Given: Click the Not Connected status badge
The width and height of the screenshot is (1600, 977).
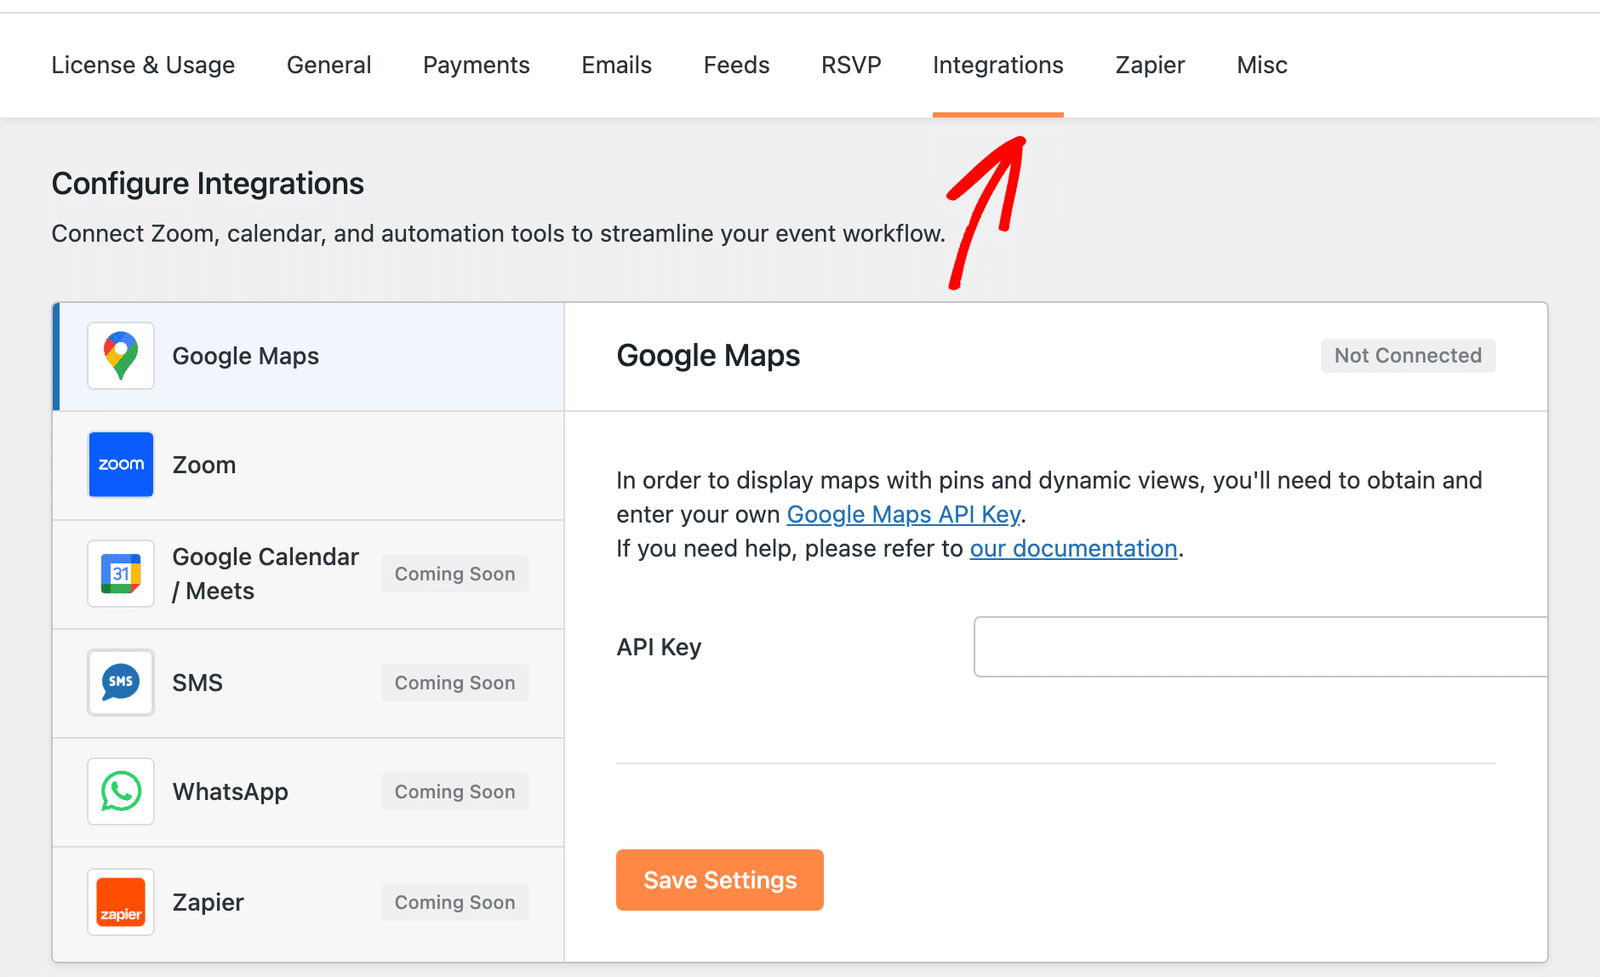Looking at the screenshot, I should click(1408, 356).
